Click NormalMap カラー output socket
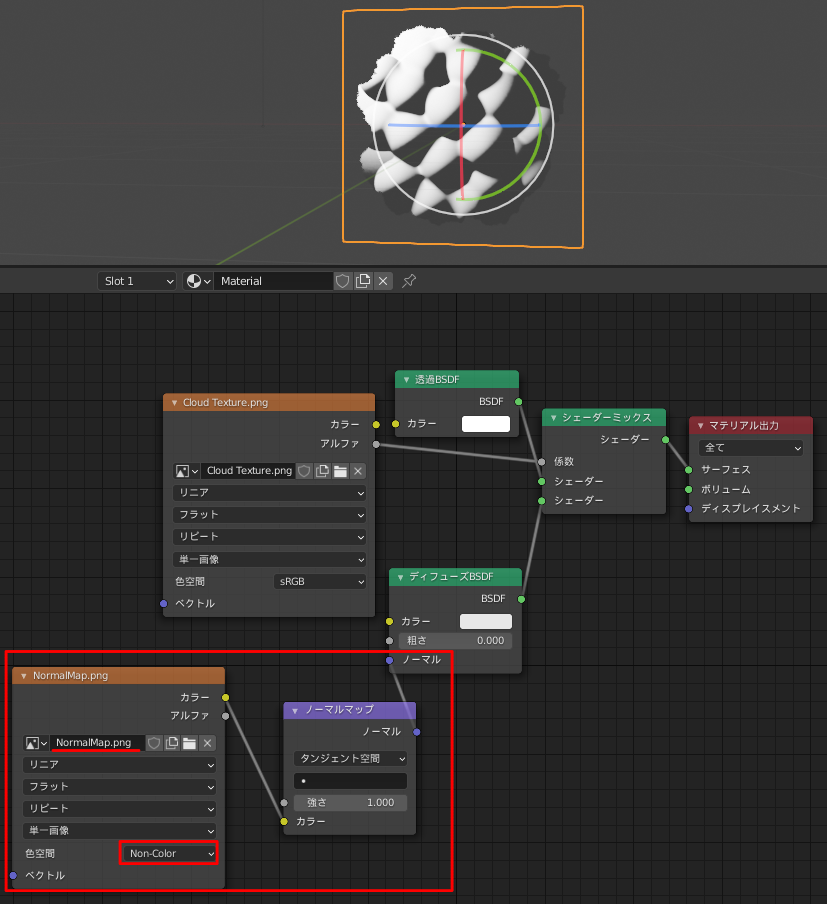This screenshot has width=827, height=904. point(225,698)
